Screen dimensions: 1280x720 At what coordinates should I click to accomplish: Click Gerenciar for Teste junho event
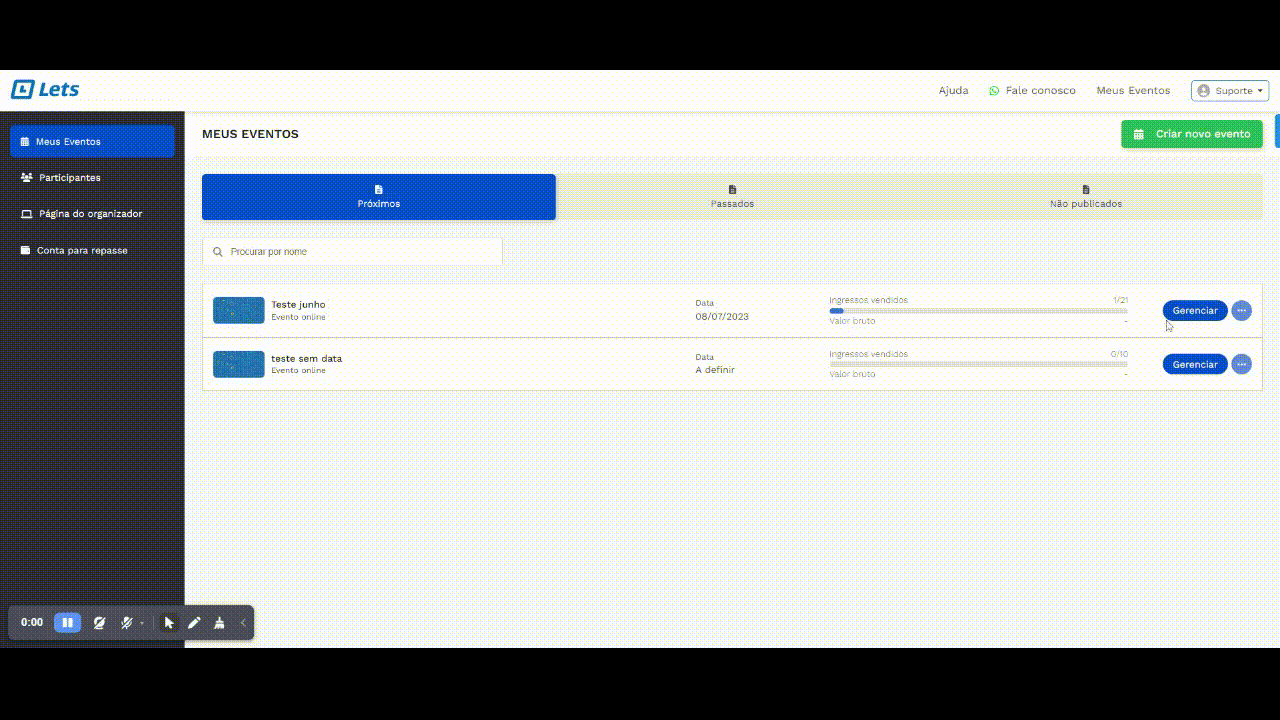pyautogui.click(x=1194, y=311)
